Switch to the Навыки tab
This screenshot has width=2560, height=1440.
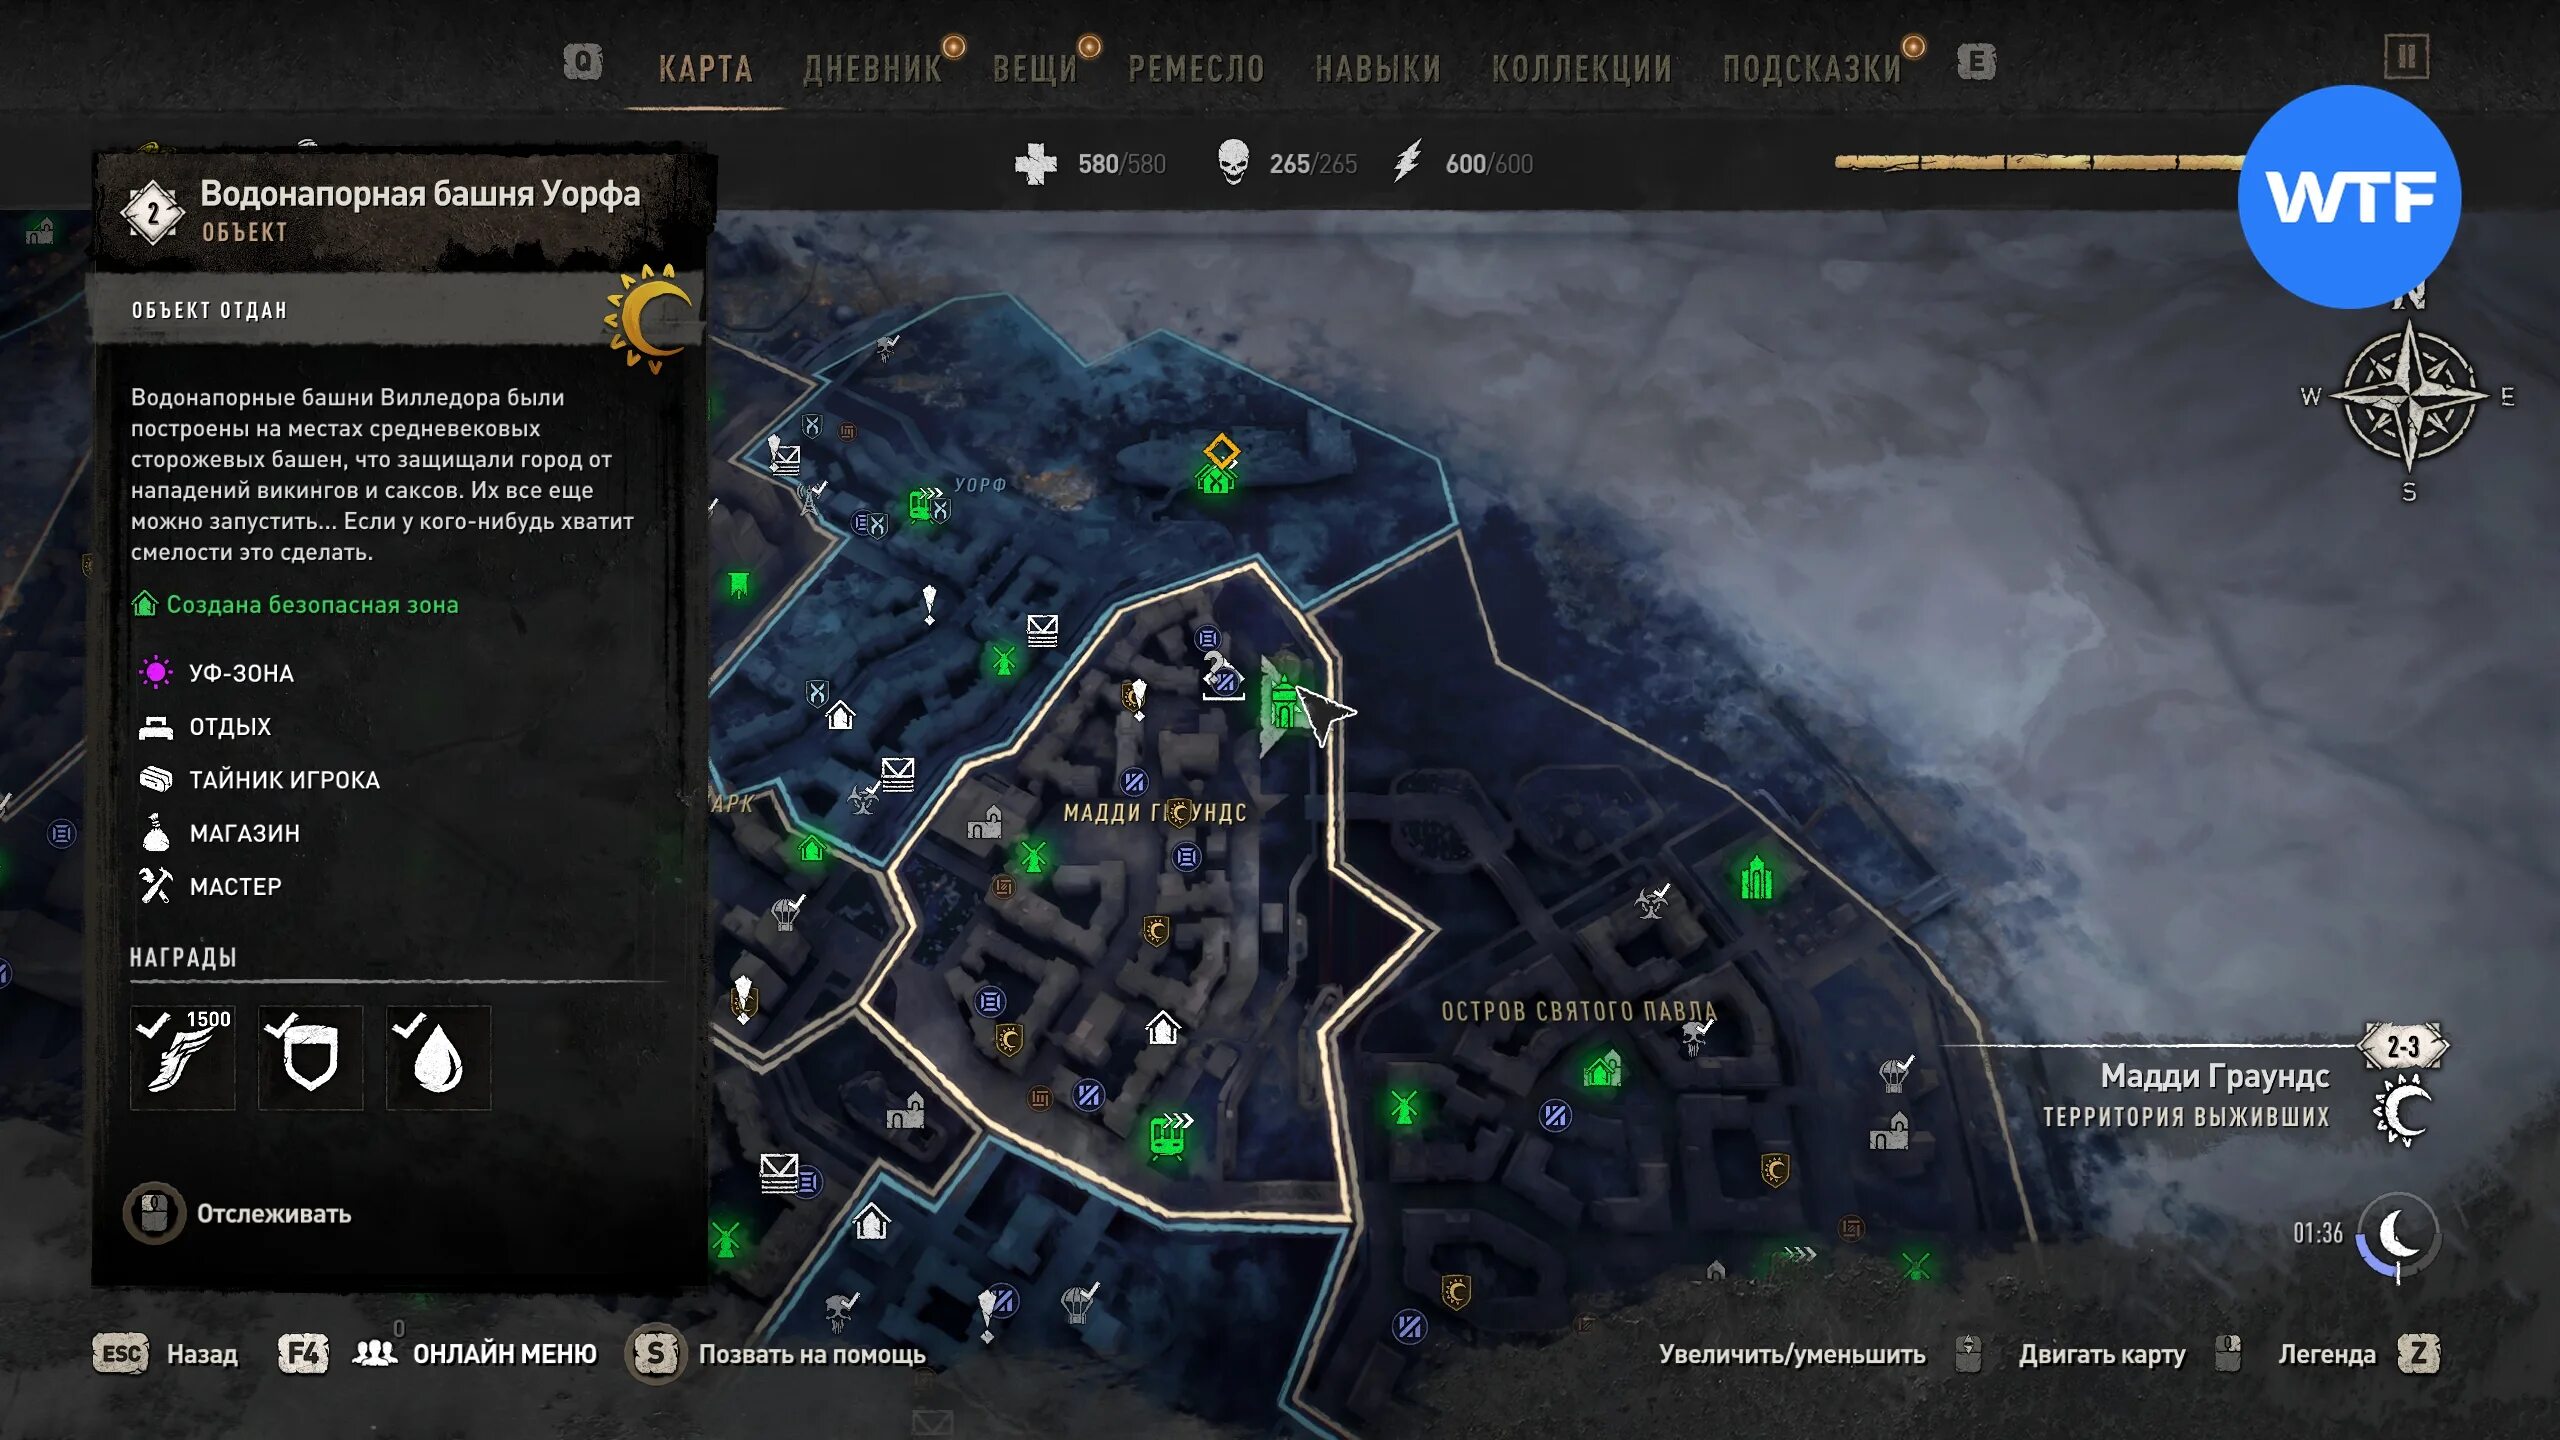coord(1377,68)
